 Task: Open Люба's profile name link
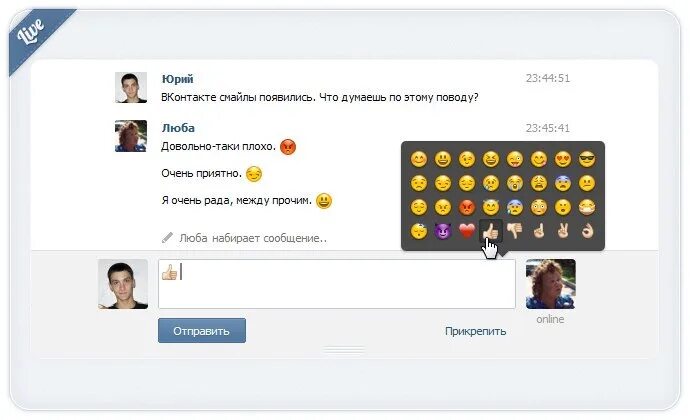tap(178, 128)
